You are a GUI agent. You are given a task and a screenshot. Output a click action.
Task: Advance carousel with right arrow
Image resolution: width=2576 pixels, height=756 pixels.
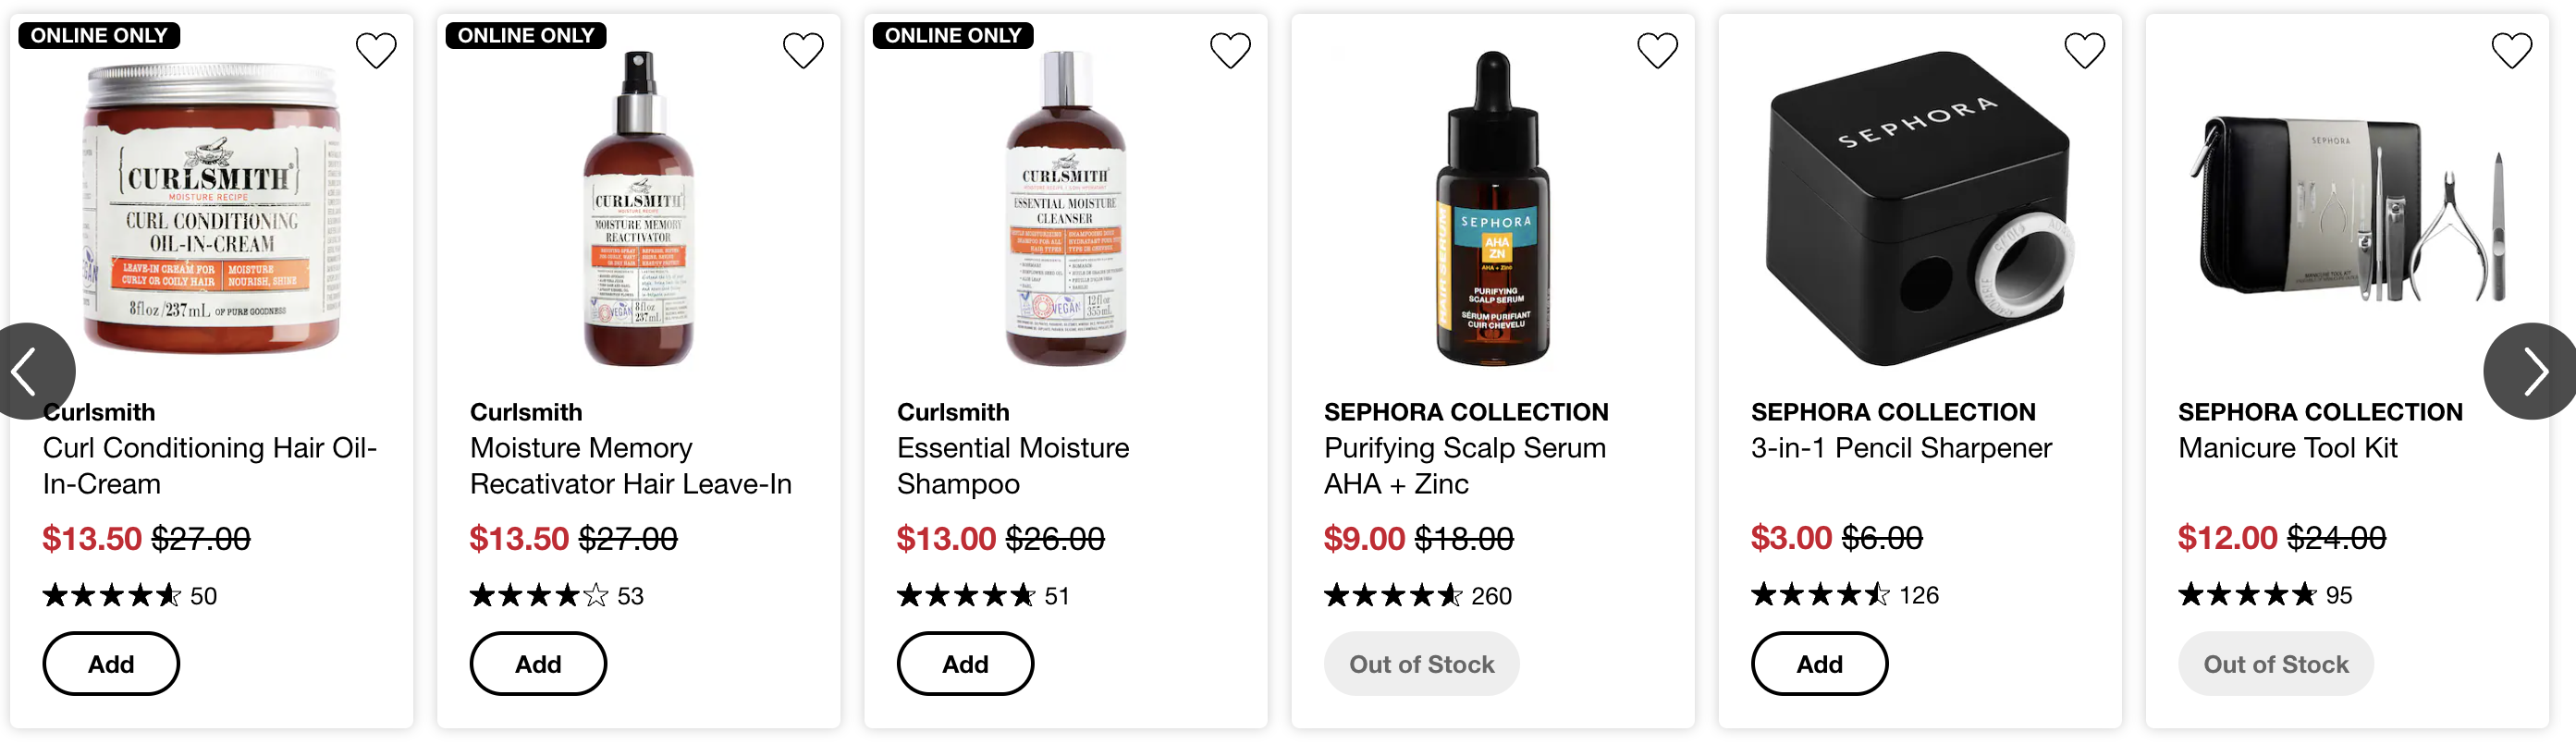click(2530, 371)
